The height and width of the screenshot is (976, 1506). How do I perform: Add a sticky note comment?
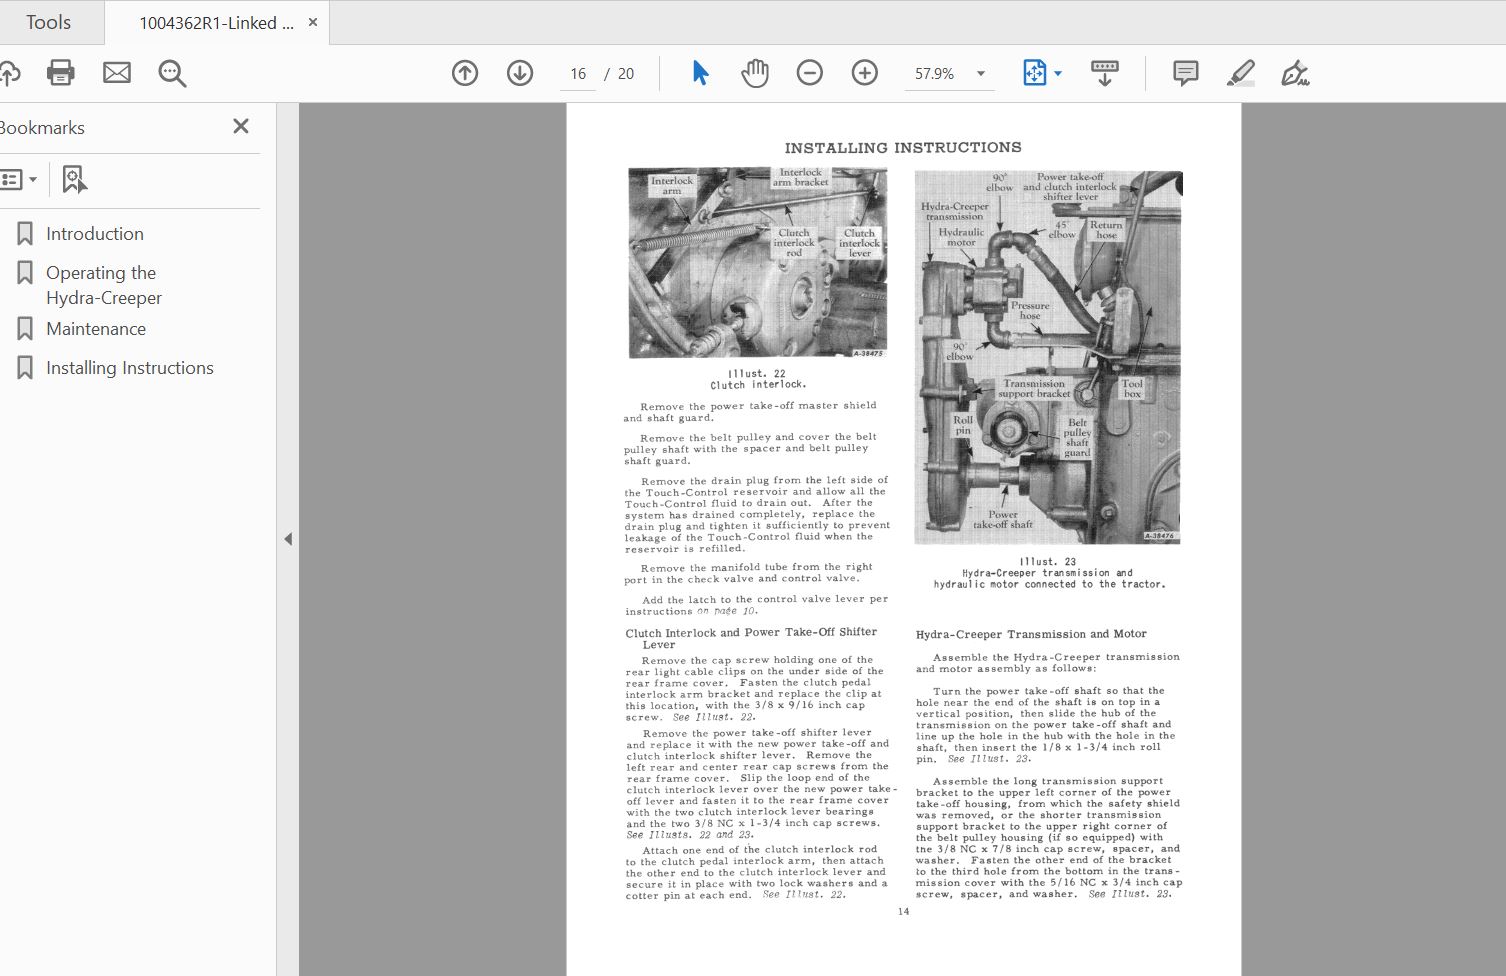[x=1186, y=73]
